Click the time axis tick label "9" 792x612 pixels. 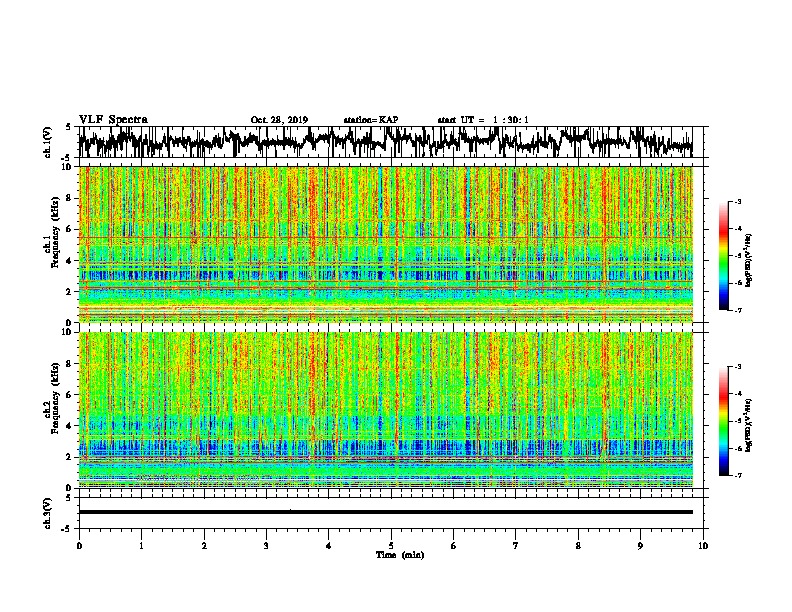[640, 546]
